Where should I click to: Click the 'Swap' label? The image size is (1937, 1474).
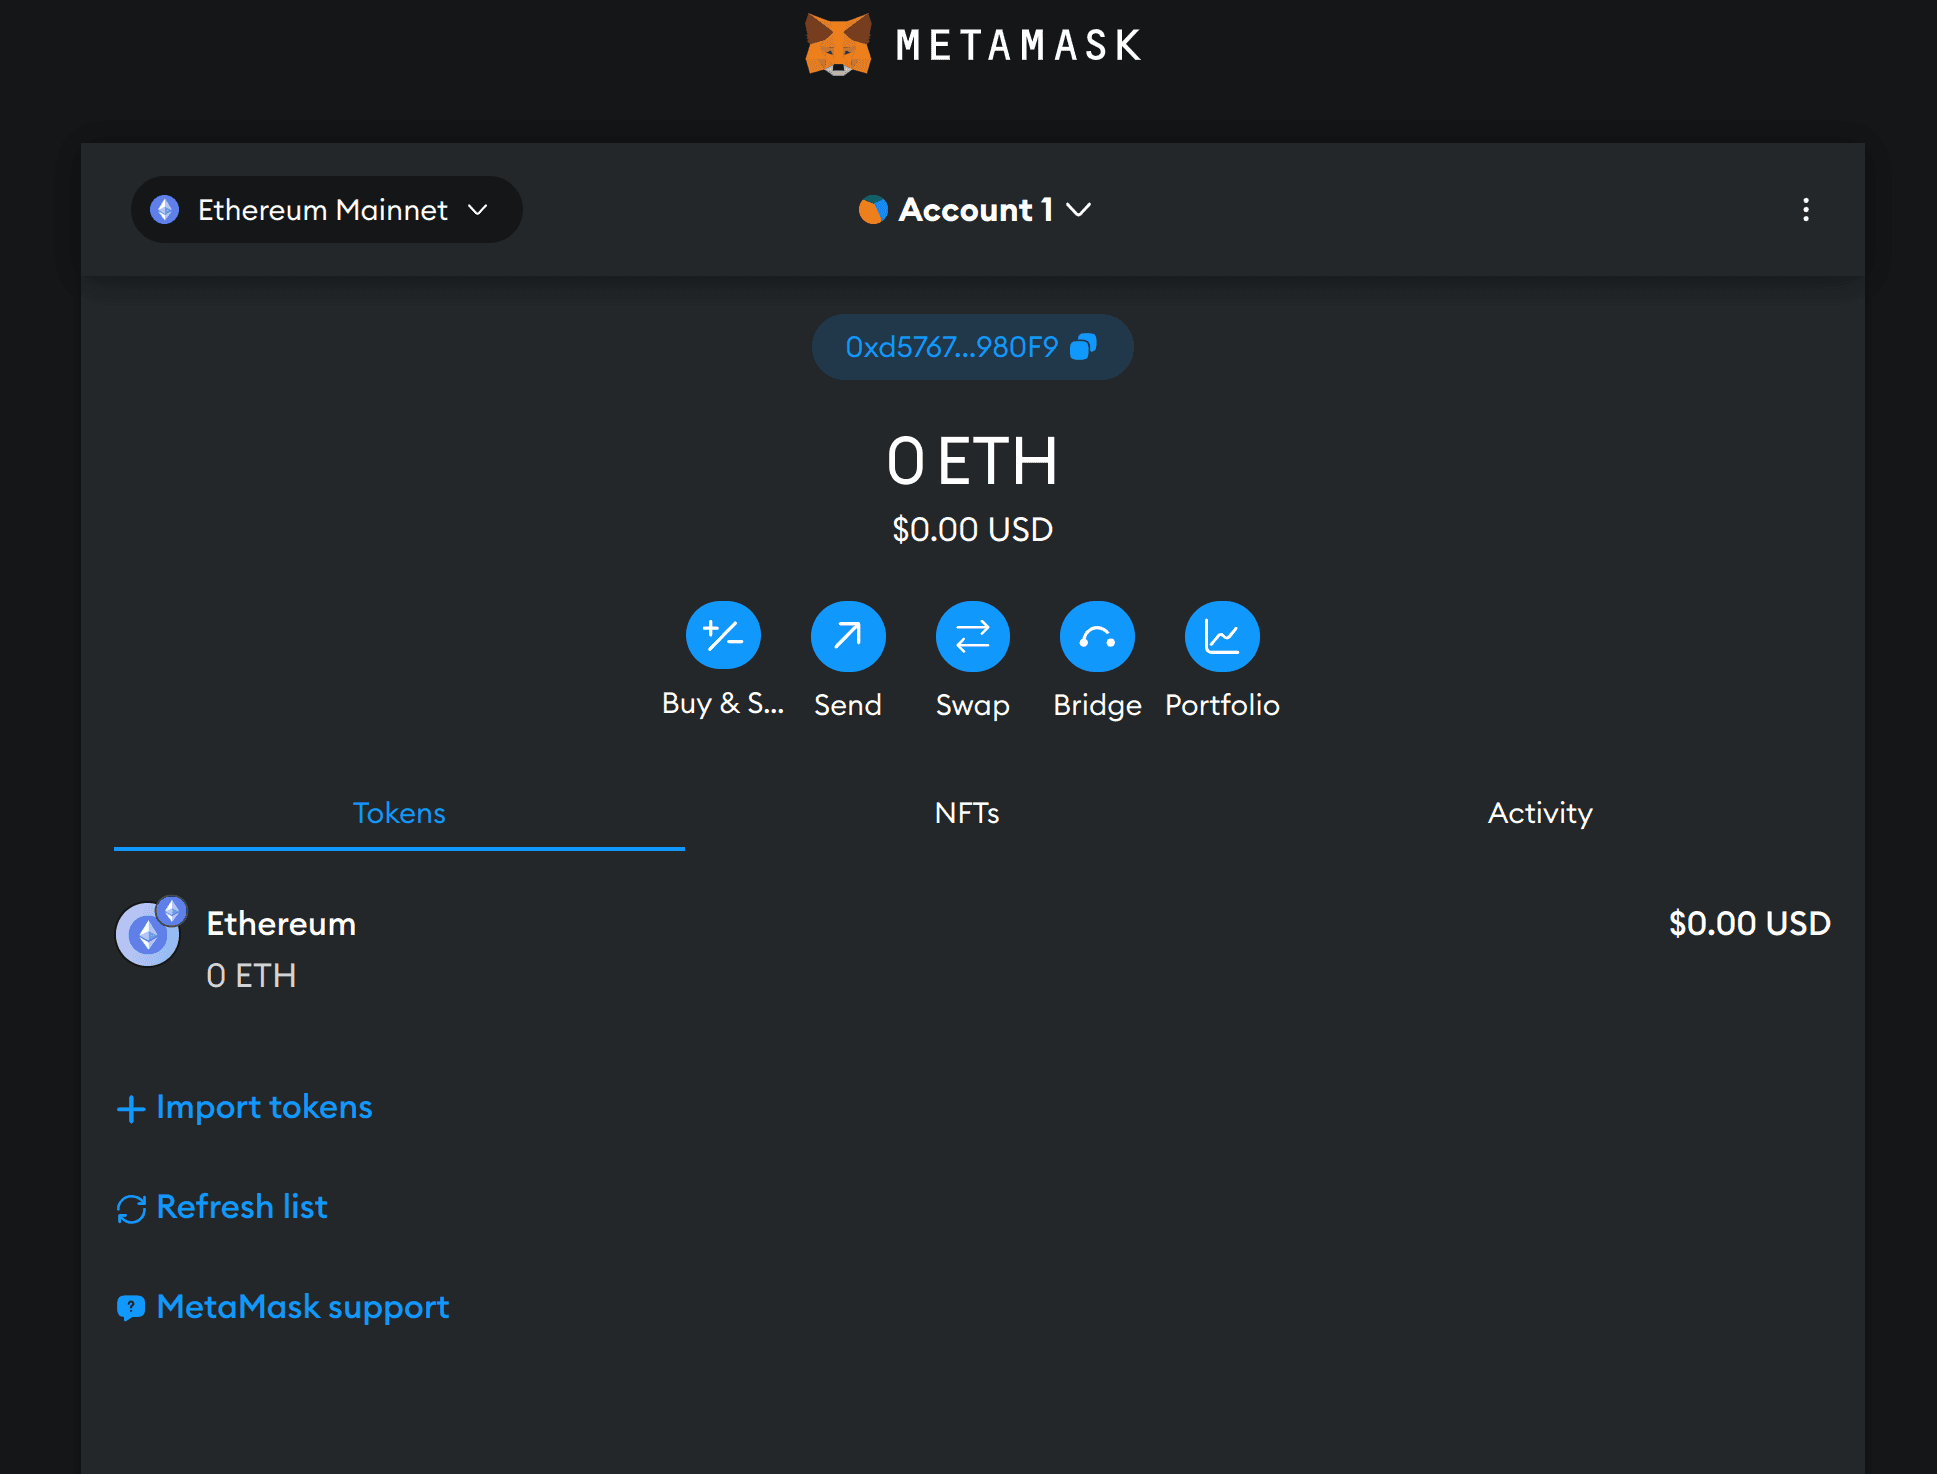973,705
